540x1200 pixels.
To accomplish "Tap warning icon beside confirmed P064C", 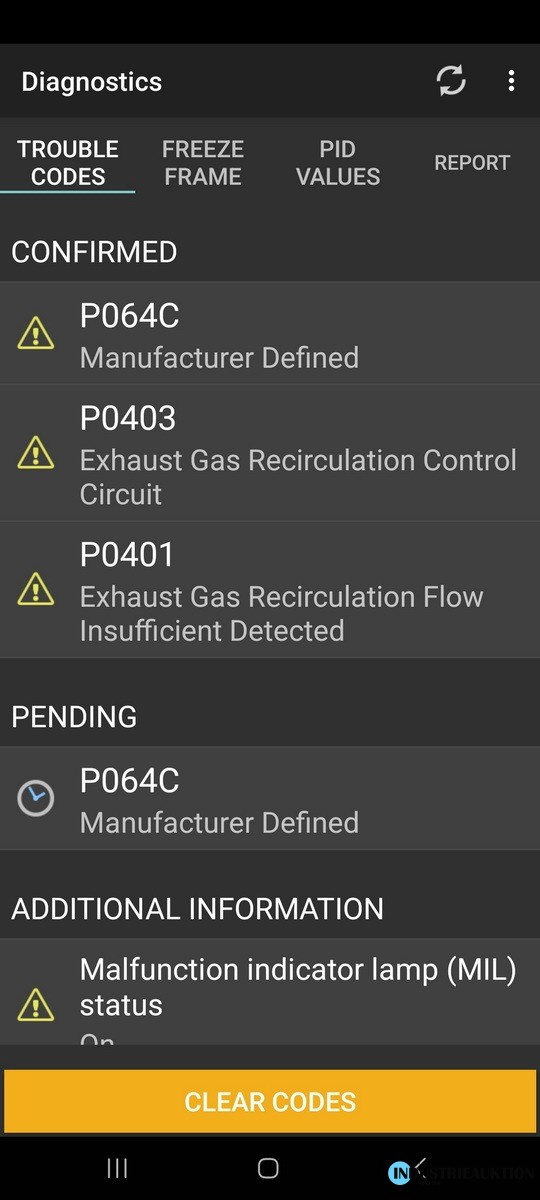I will 36,333.
